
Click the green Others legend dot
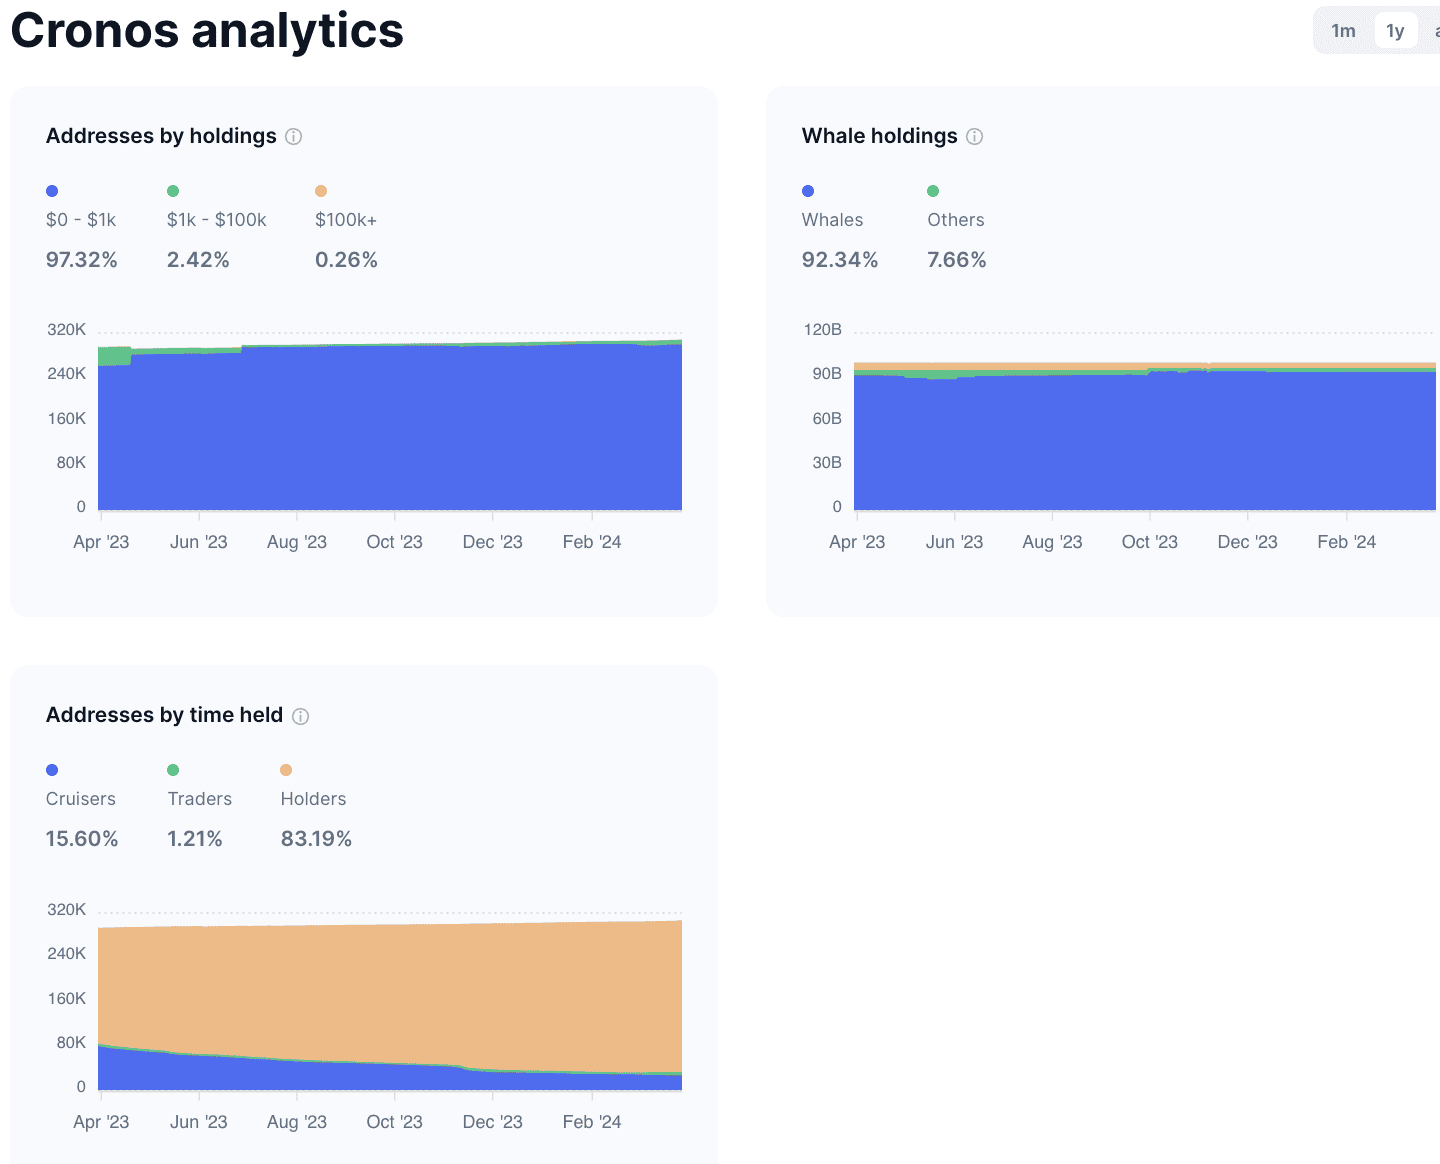933,191
